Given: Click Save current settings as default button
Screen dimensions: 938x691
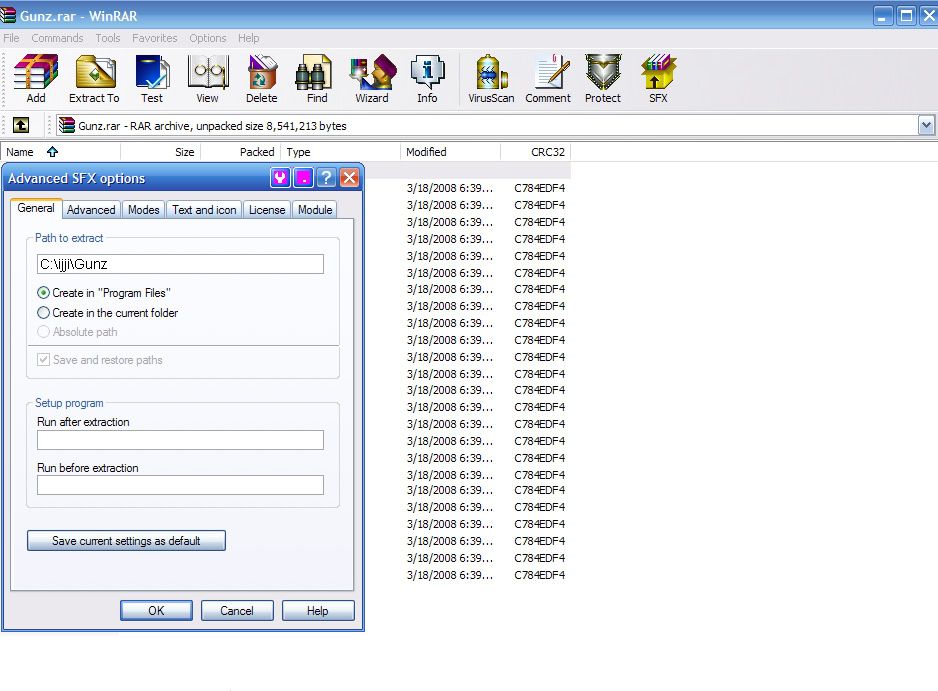Looking at the screenshot, I should click(126, 541).
